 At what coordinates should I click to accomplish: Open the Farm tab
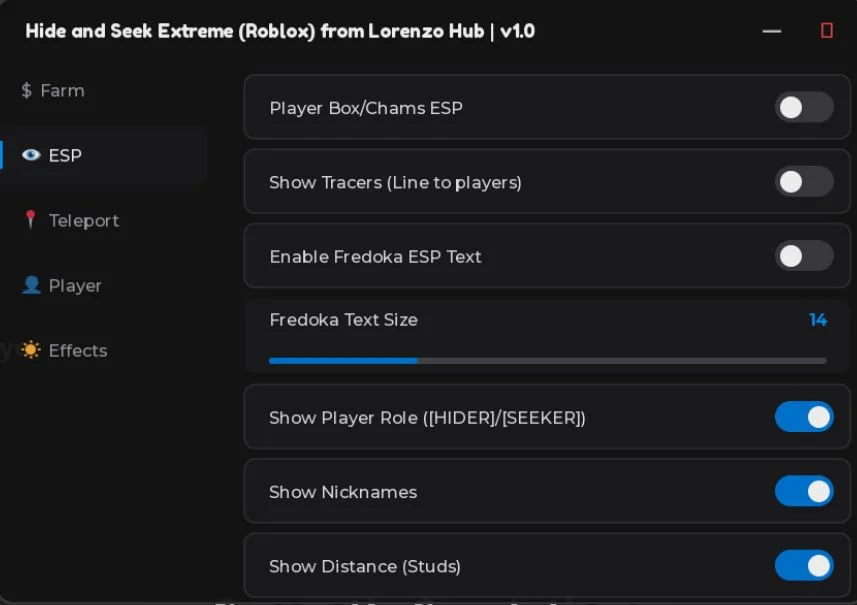pyautogui.click(x=62, y=91)
